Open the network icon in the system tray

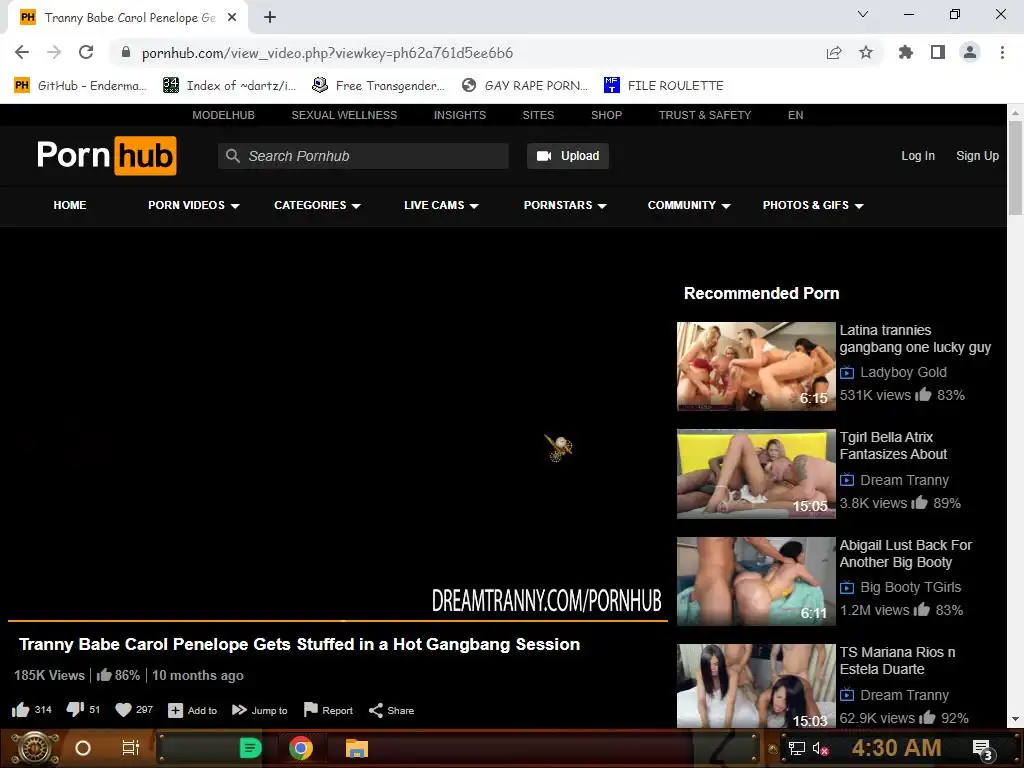[x=796, y=748]
